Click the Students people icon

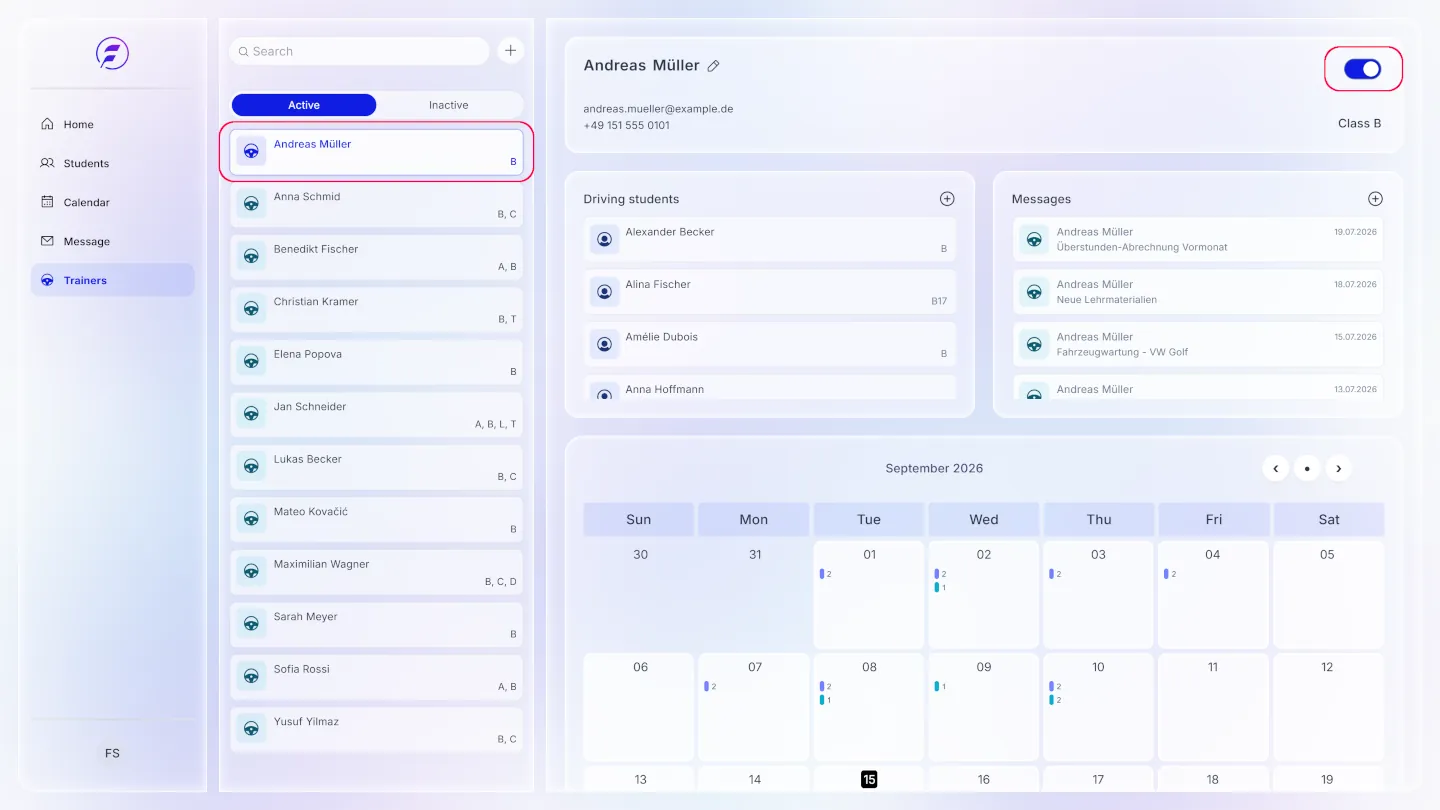click(x=47, y=163)
